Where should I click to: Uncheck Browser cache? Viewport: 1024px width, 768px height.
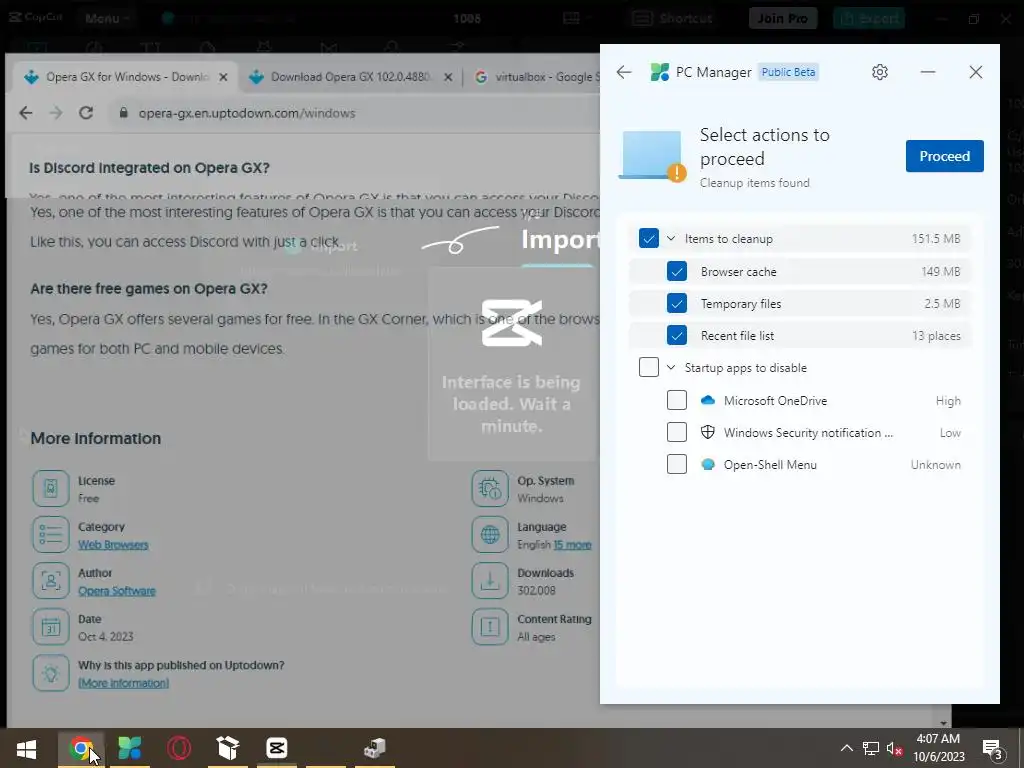[677, 271]
